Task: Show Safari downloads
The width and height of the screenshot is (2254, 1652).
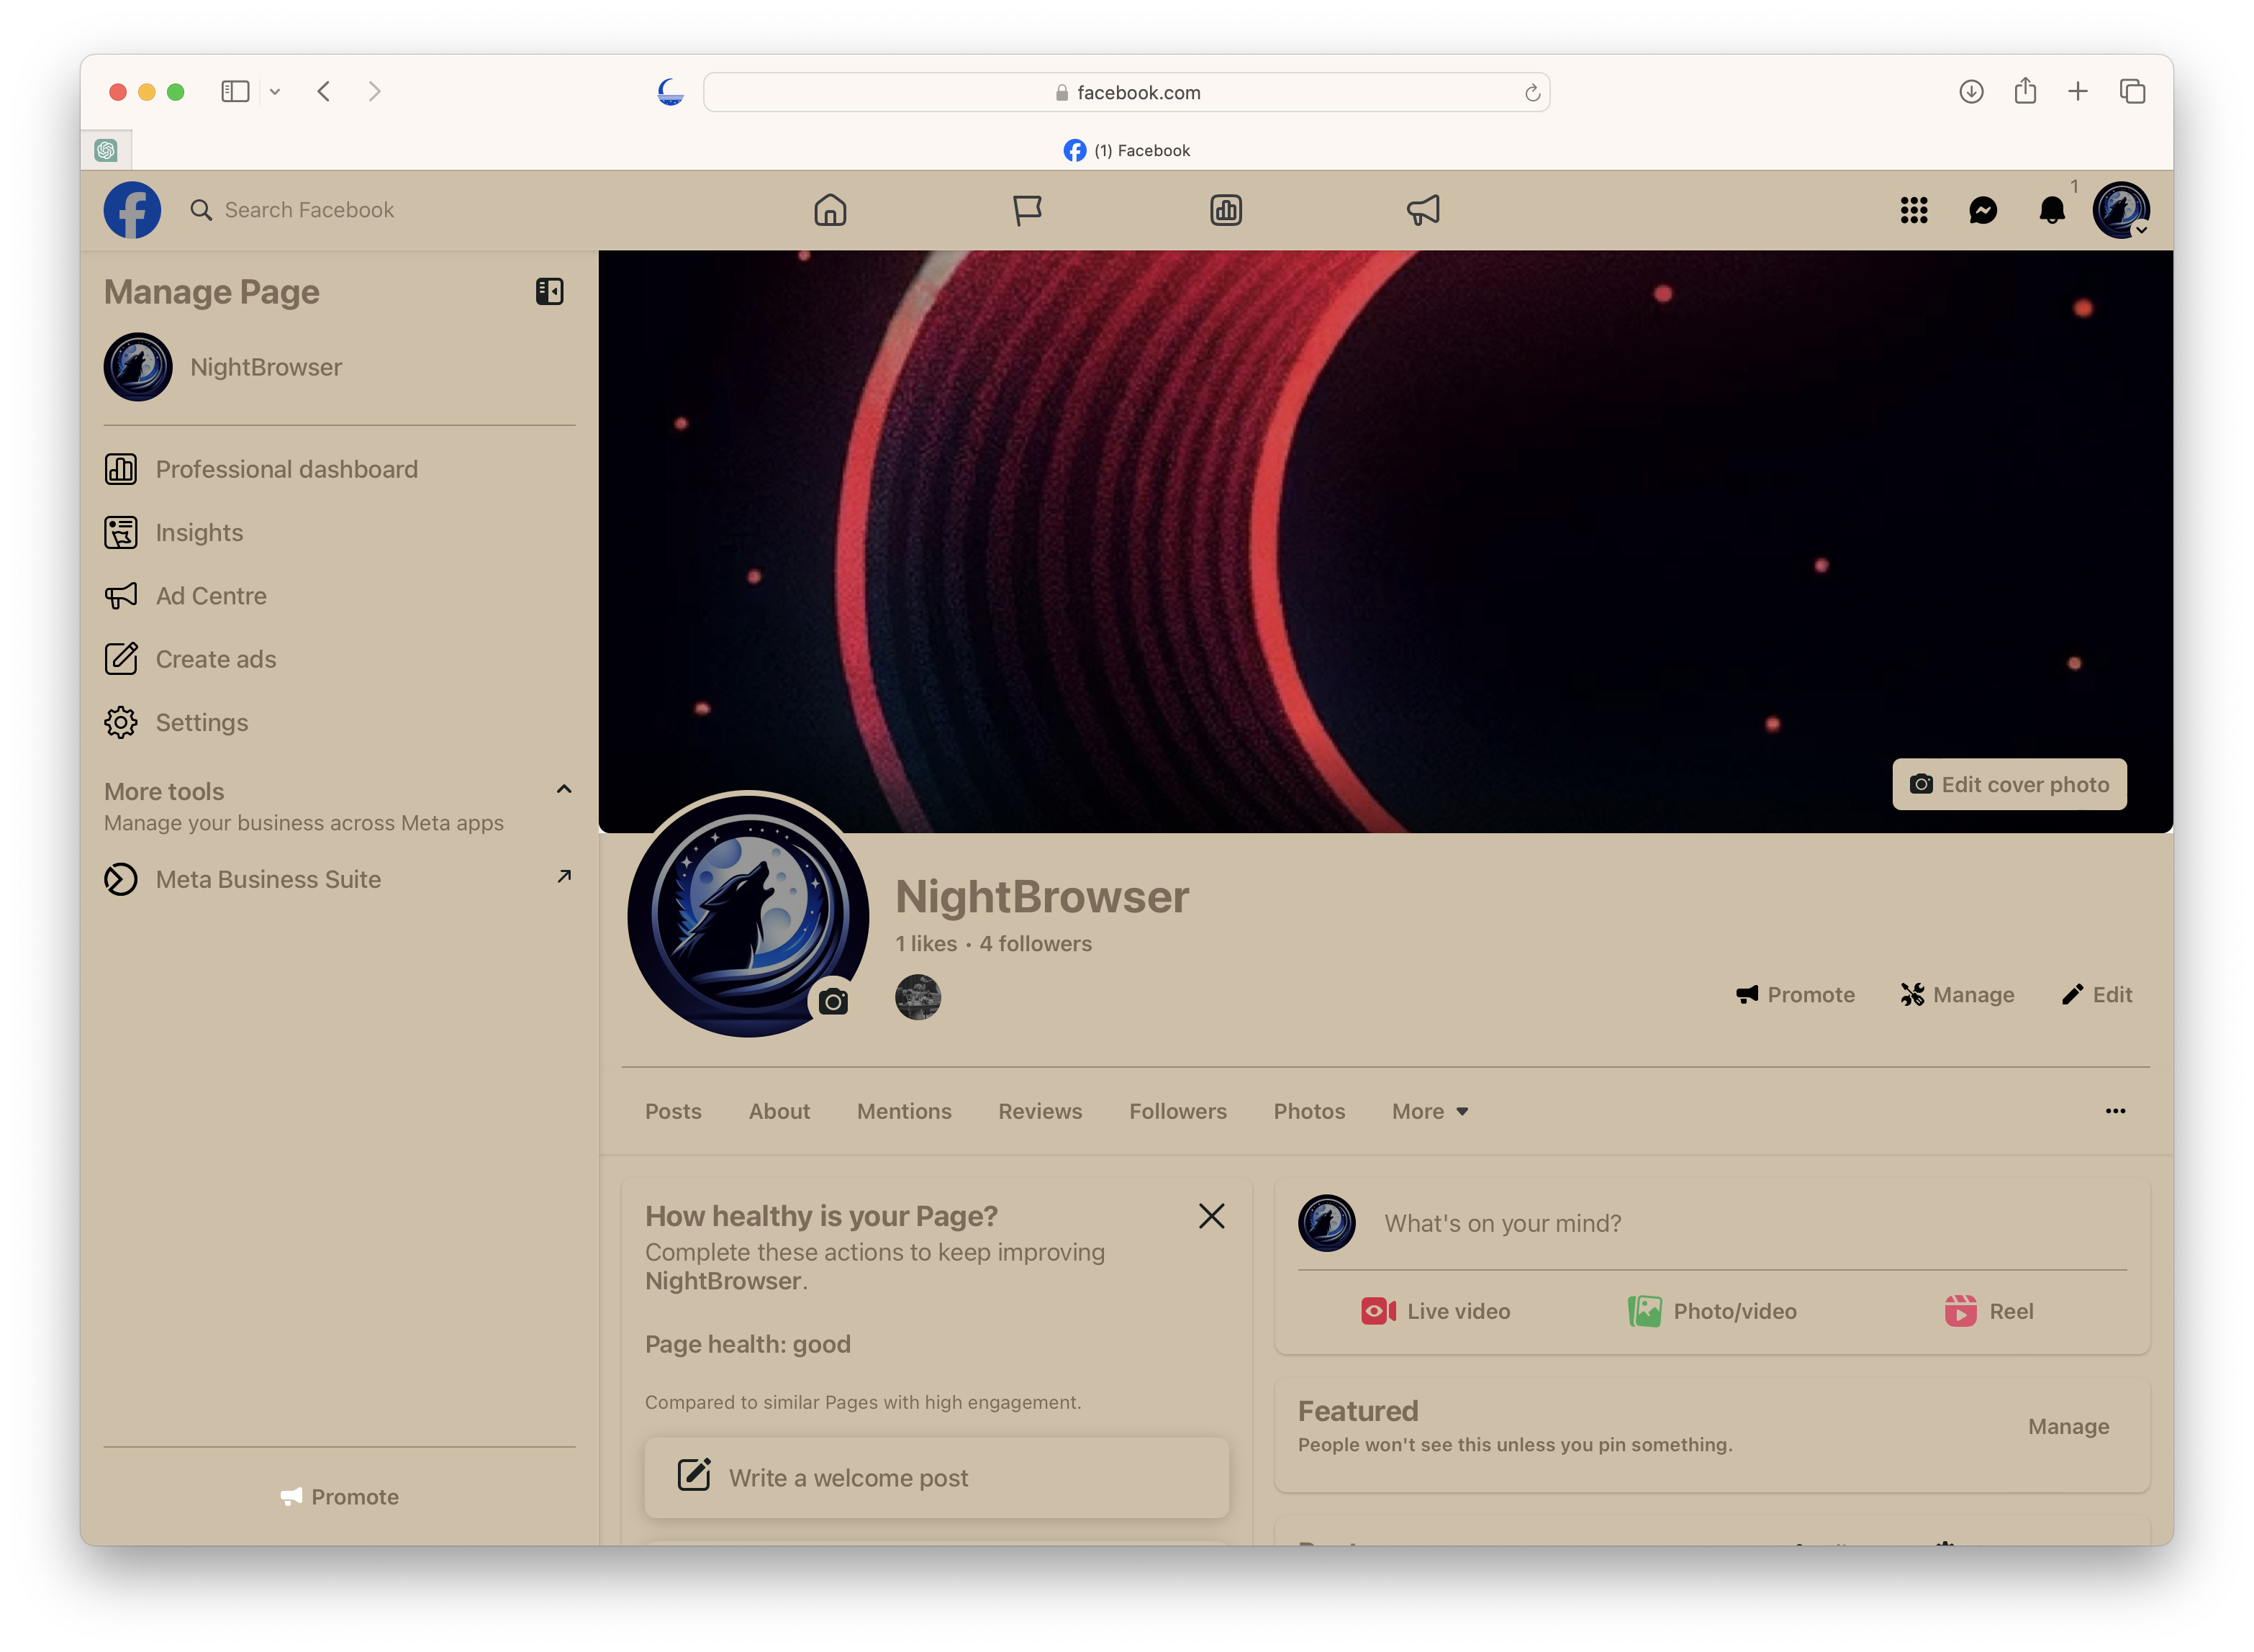Action: (1971, 92)
